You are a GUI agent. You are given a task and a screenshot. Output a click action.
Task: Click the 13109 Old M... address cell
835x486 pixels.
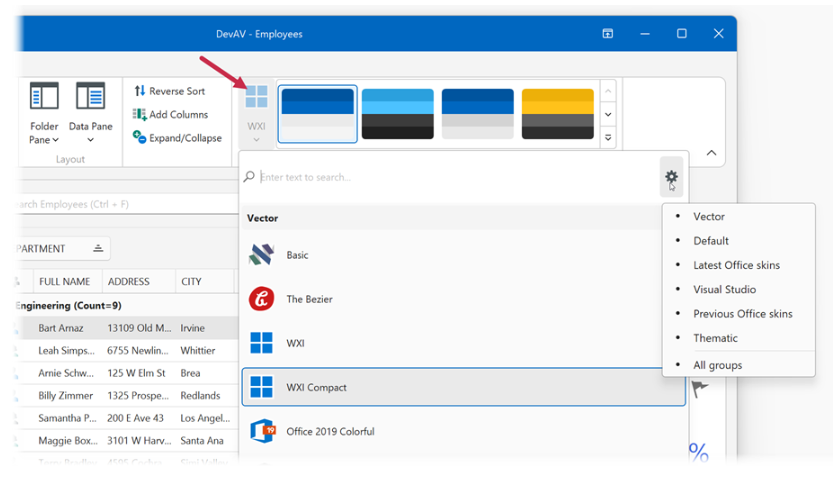coord(139,328)
